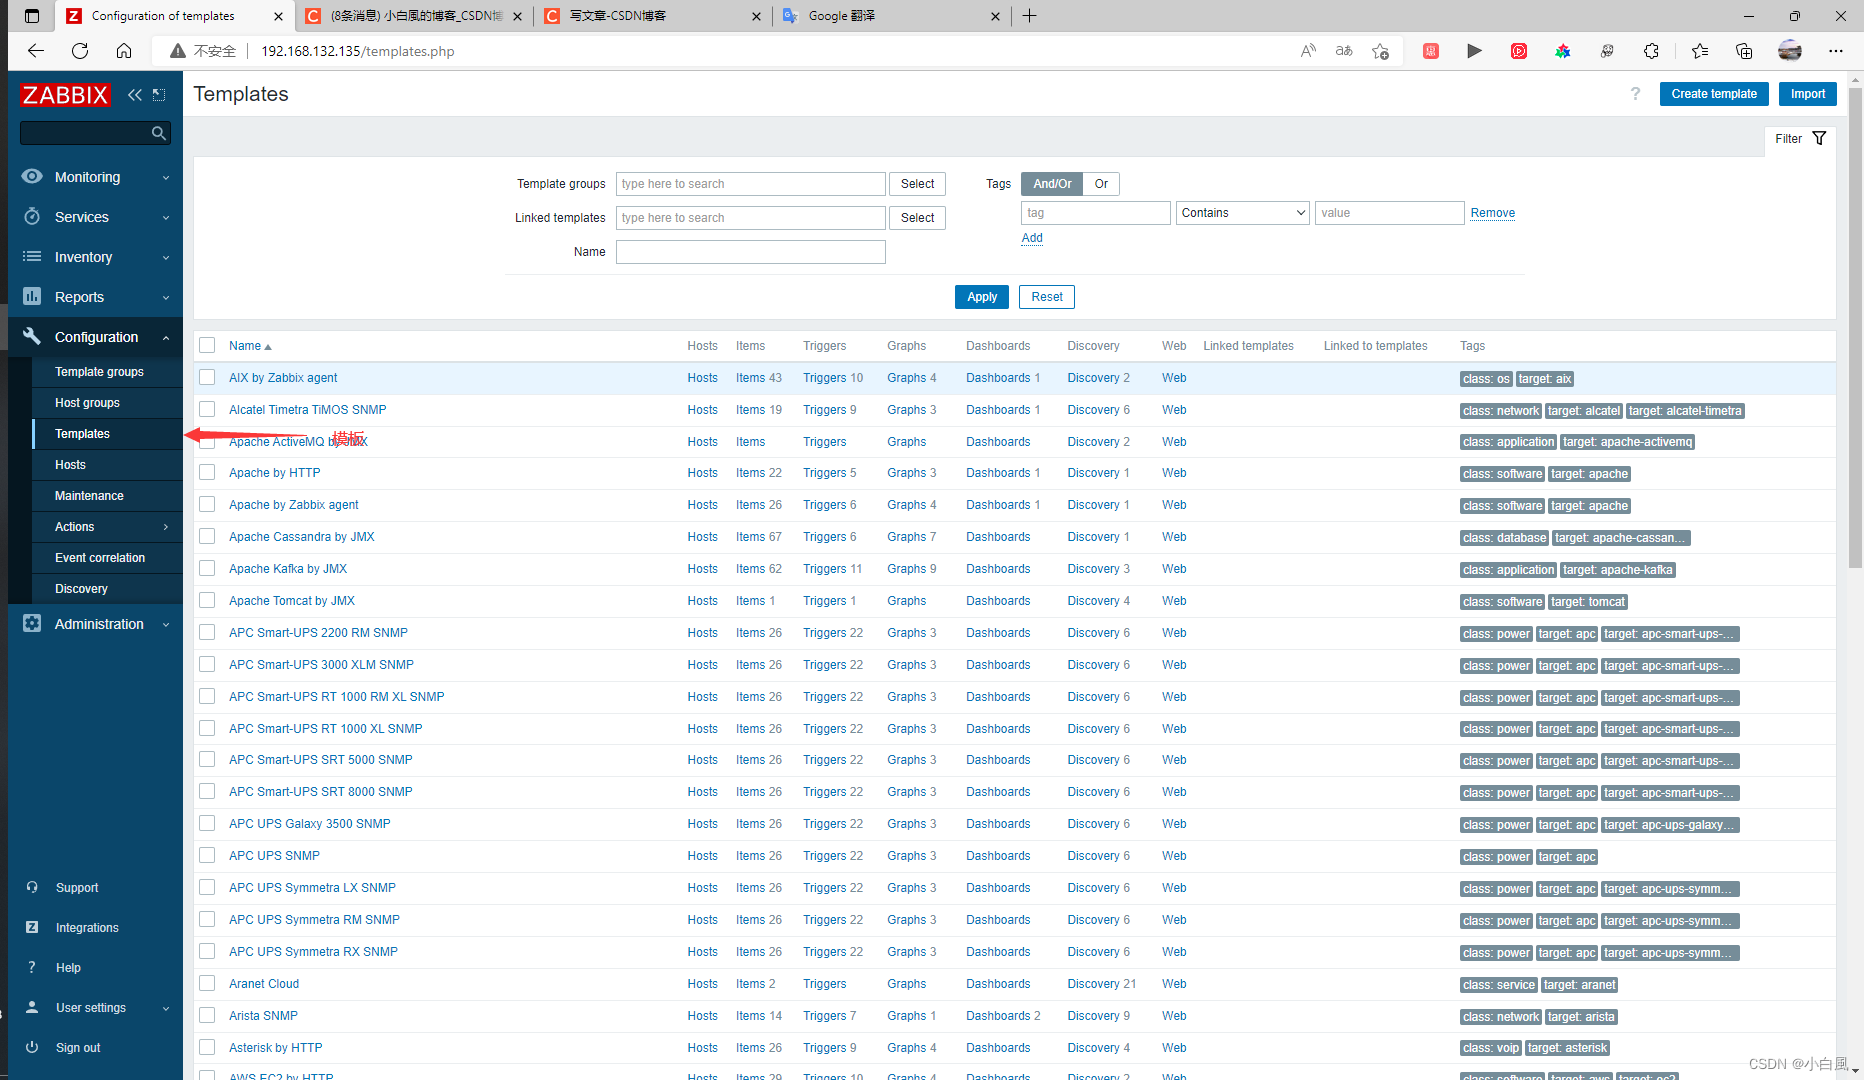
Task: Click the Integrations Z icon
Action: point(32,927)
